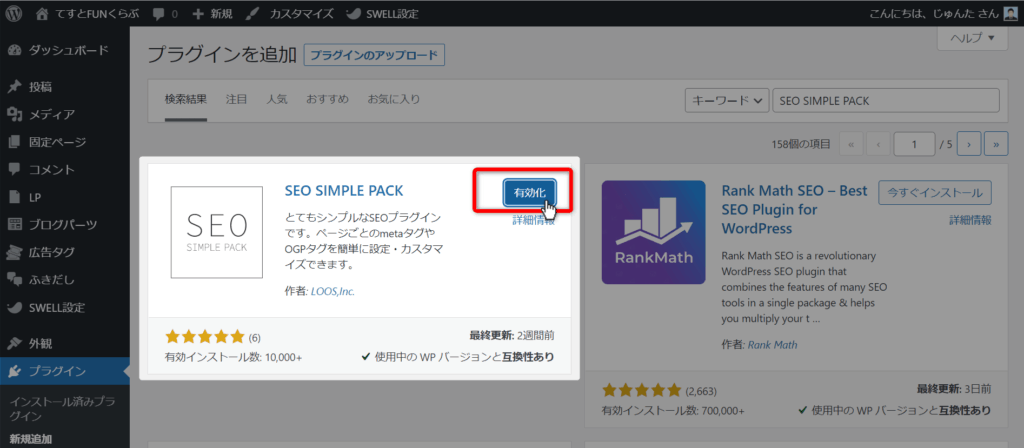Click 今すぐインストール for Rank Math
The width and height of the screenshot is (1024, 448).
[x=935, y=193]
